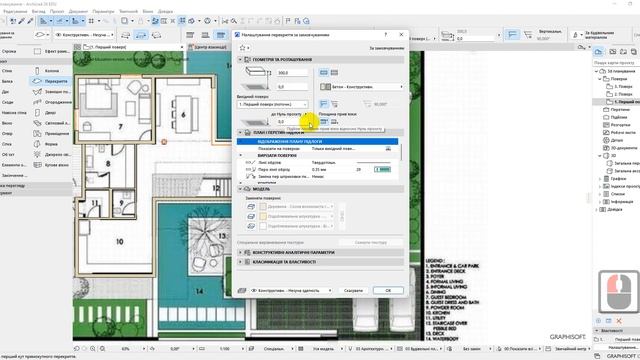Click the edge surface material swatch

point(263,216)
